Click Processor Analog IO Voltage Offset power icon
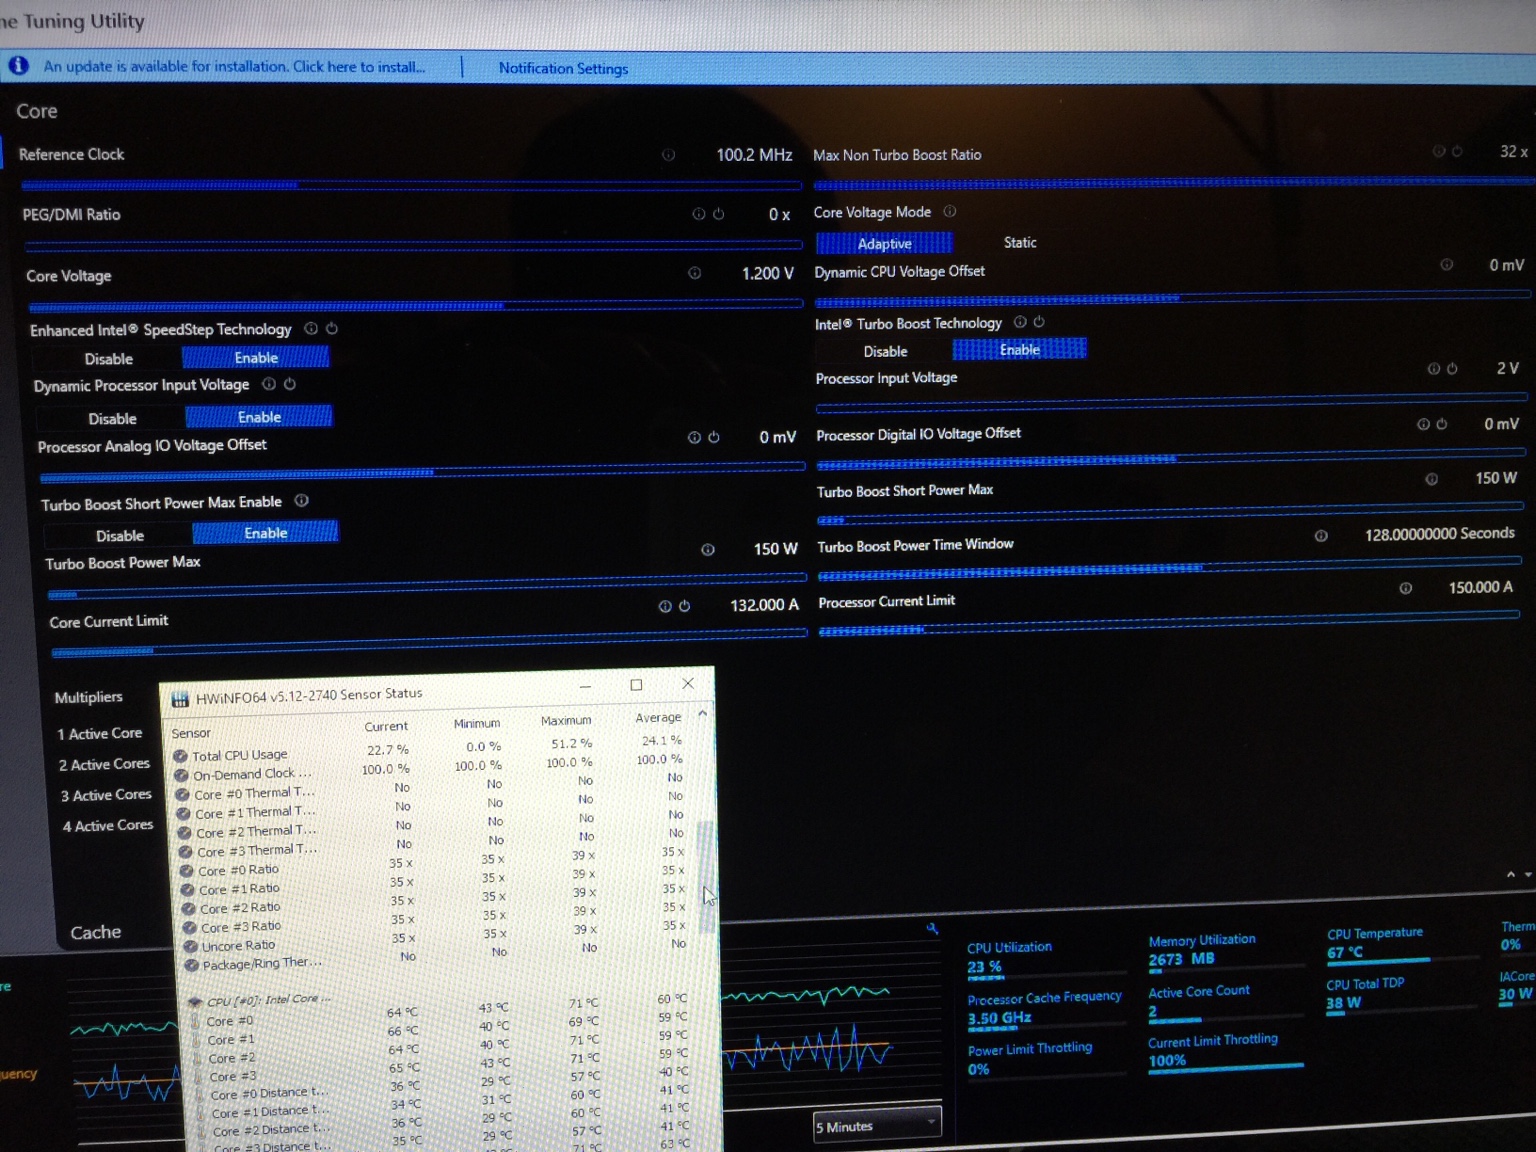The width and height of the screenshot is (1536, 1152). [x=714, y=437]
